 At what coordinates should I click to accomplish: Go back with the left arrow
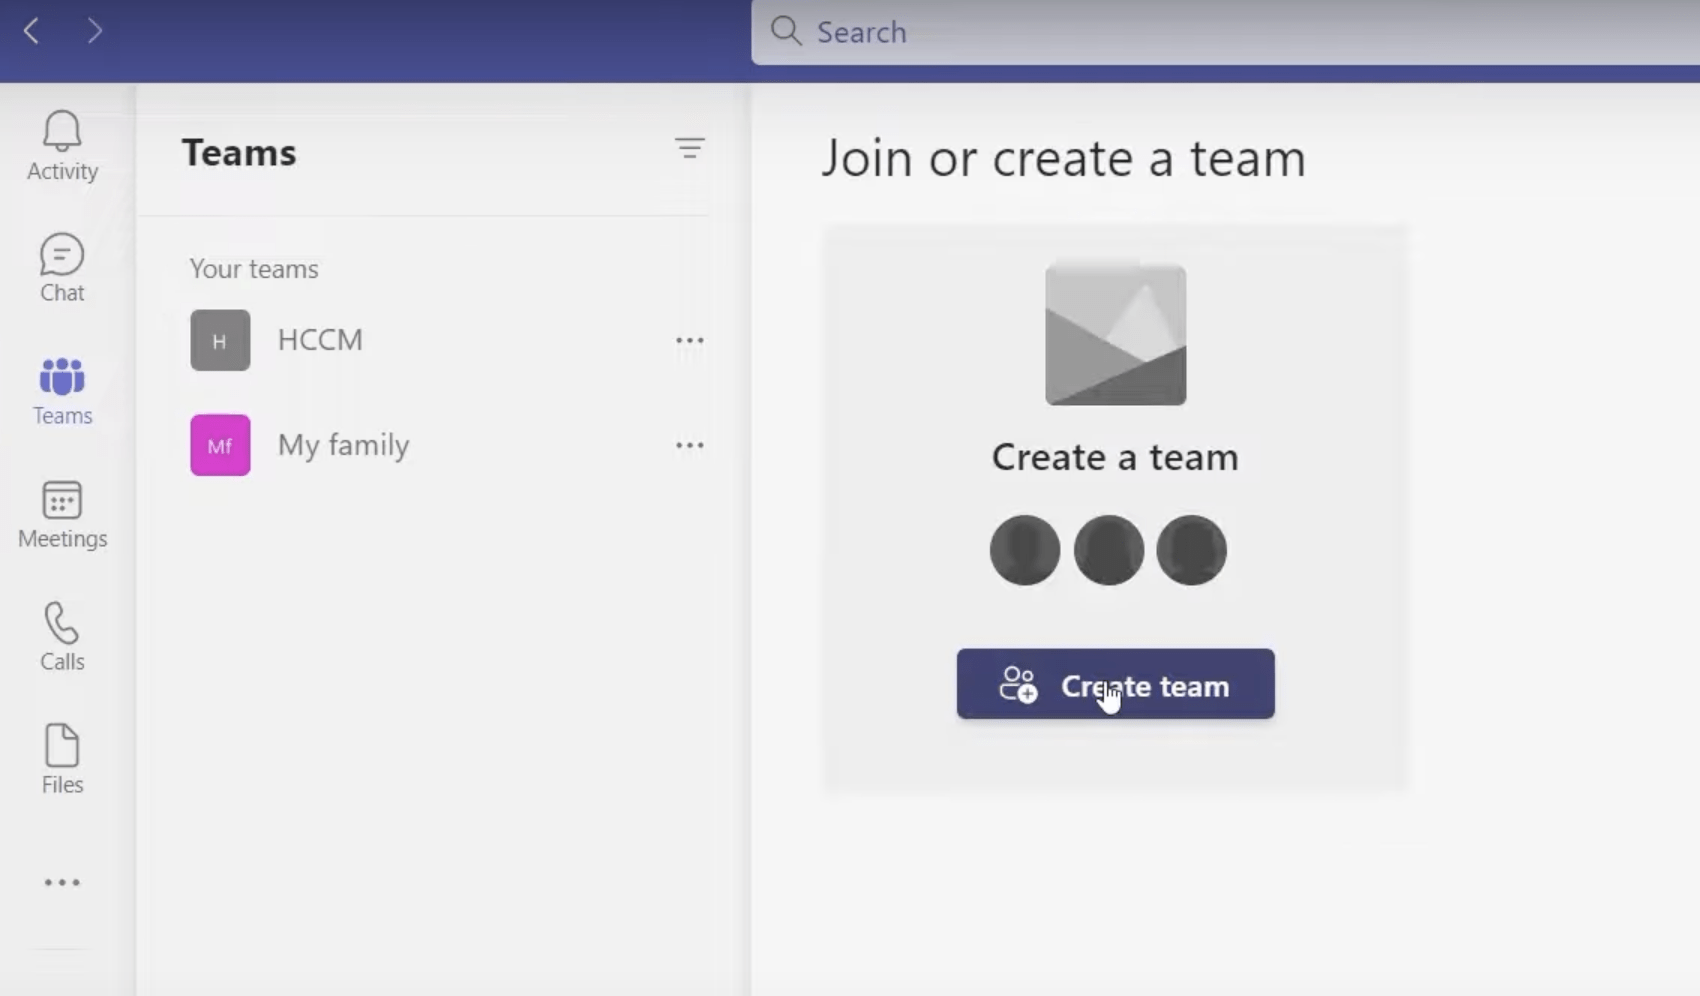[31, 31]
